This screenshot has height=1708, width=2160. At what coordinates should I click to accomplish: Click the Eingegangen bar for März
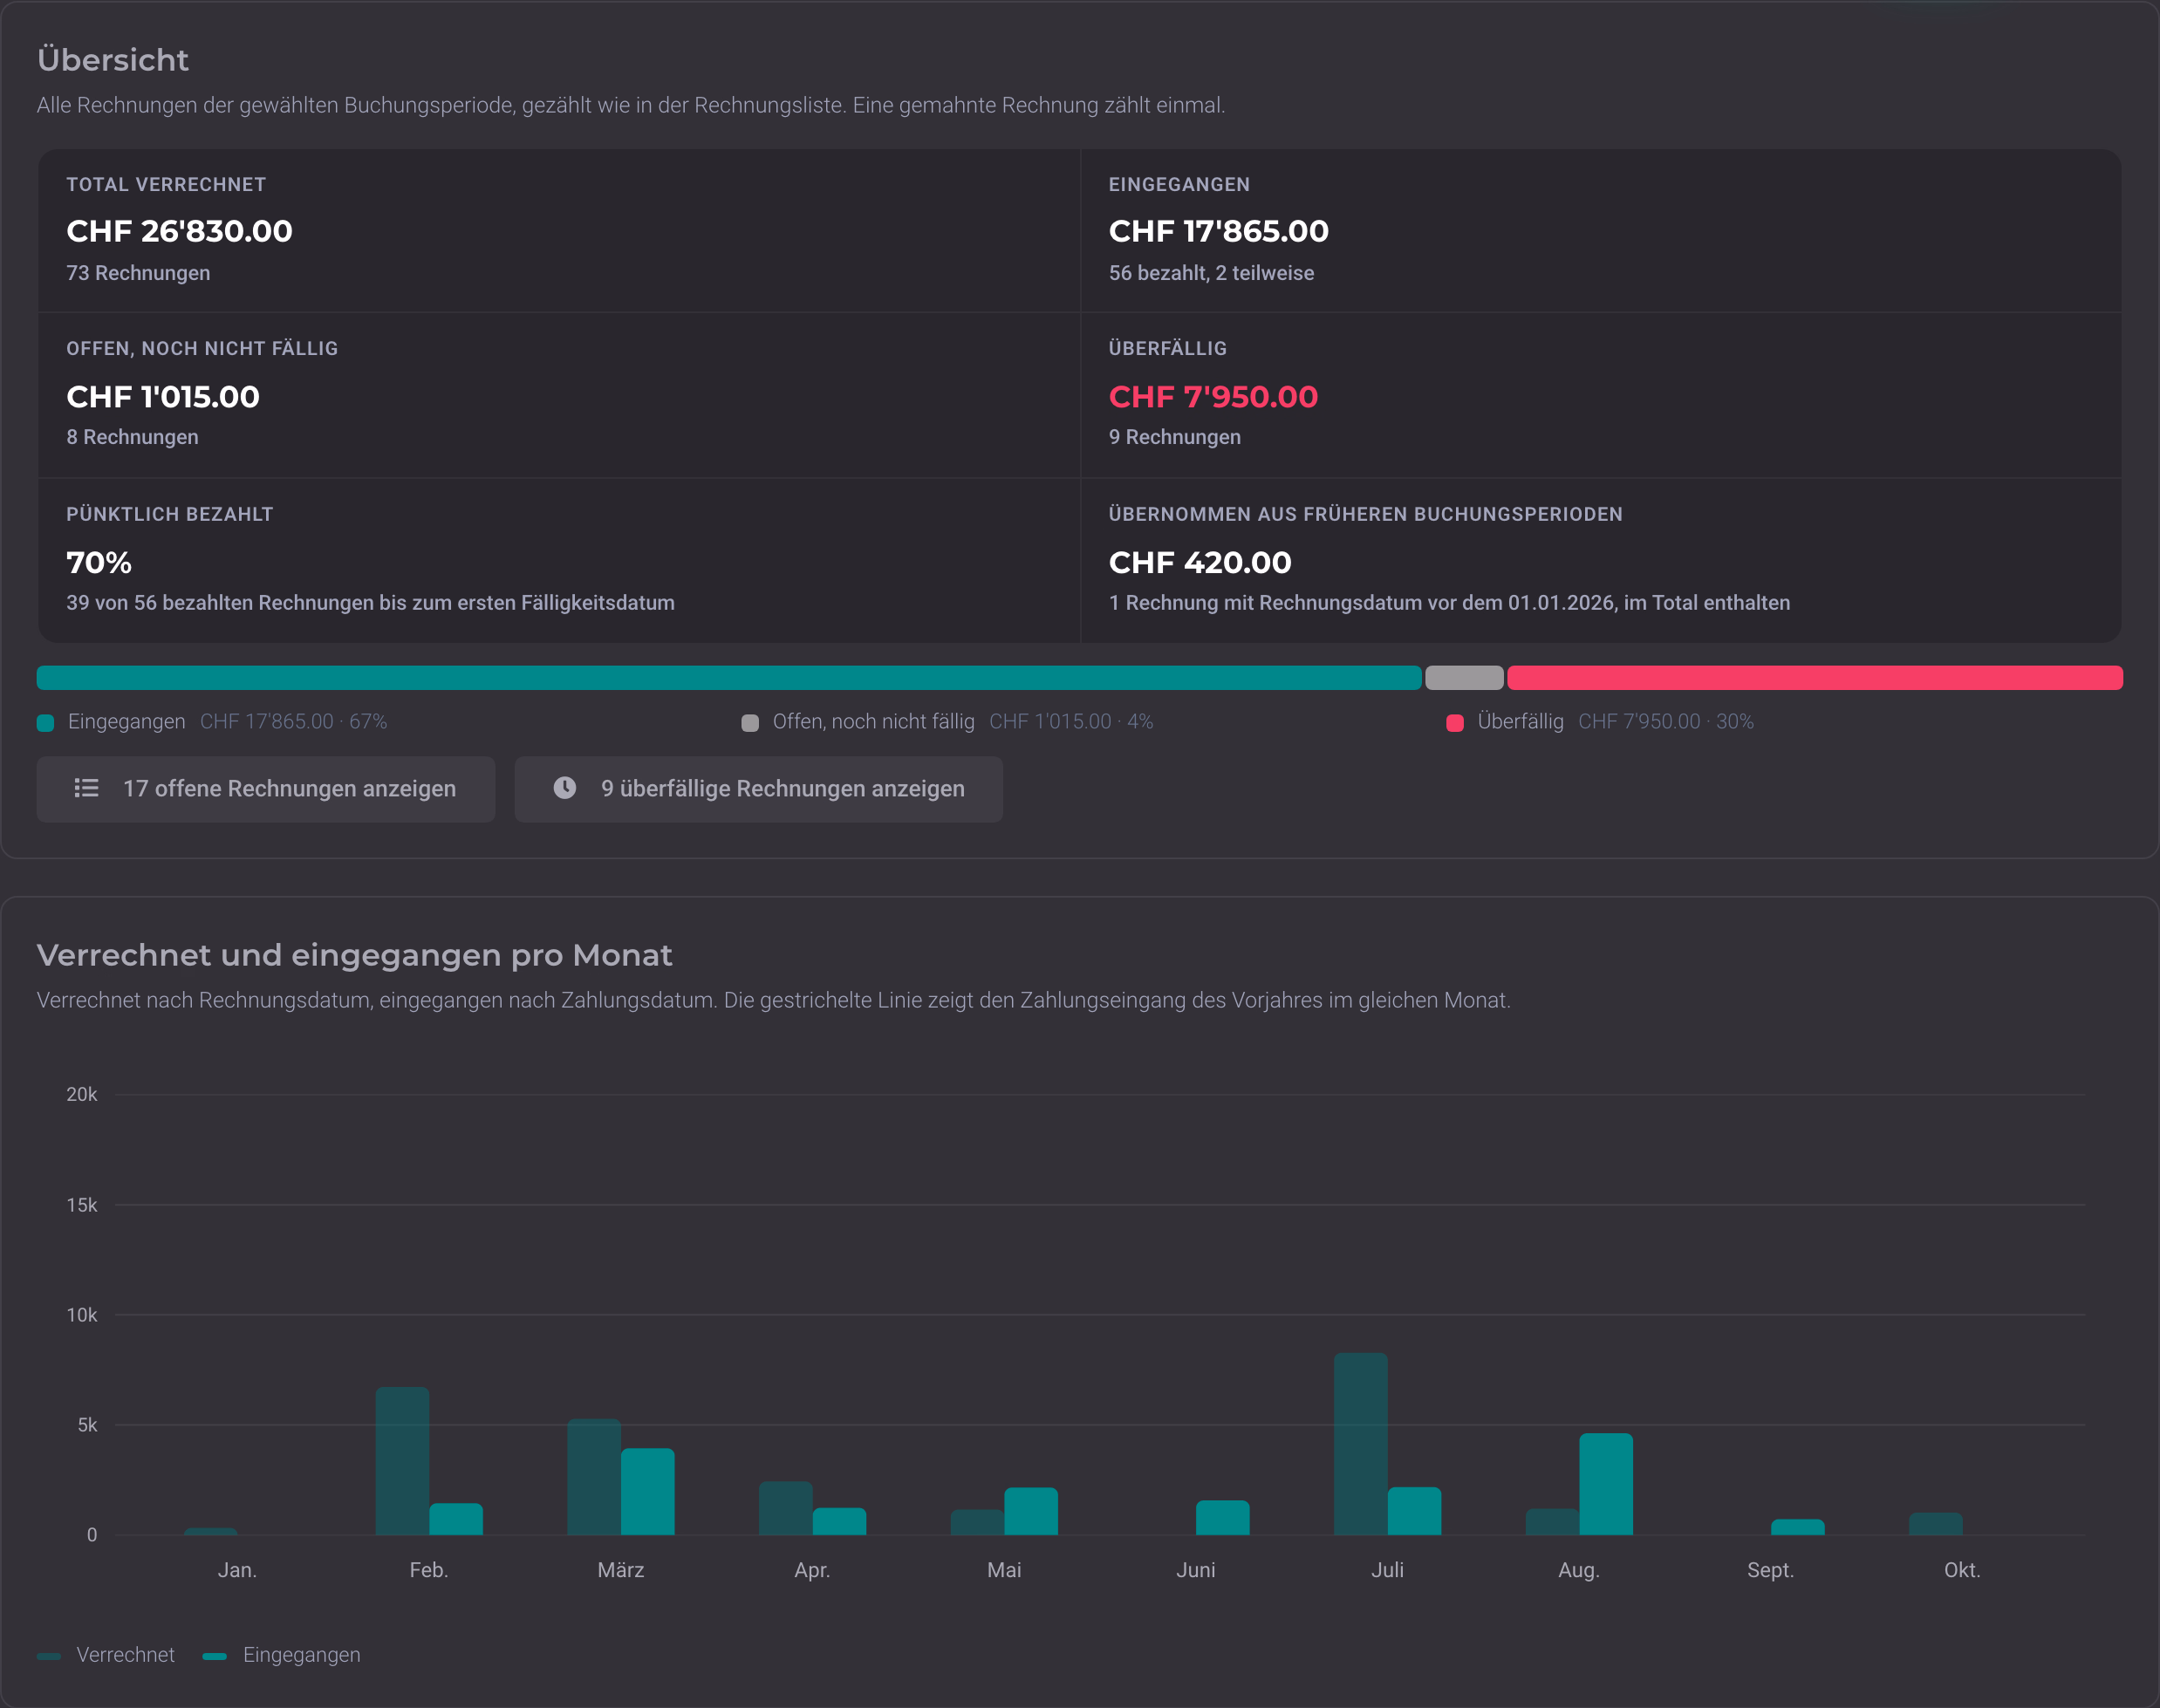[x=648, y=1491]
